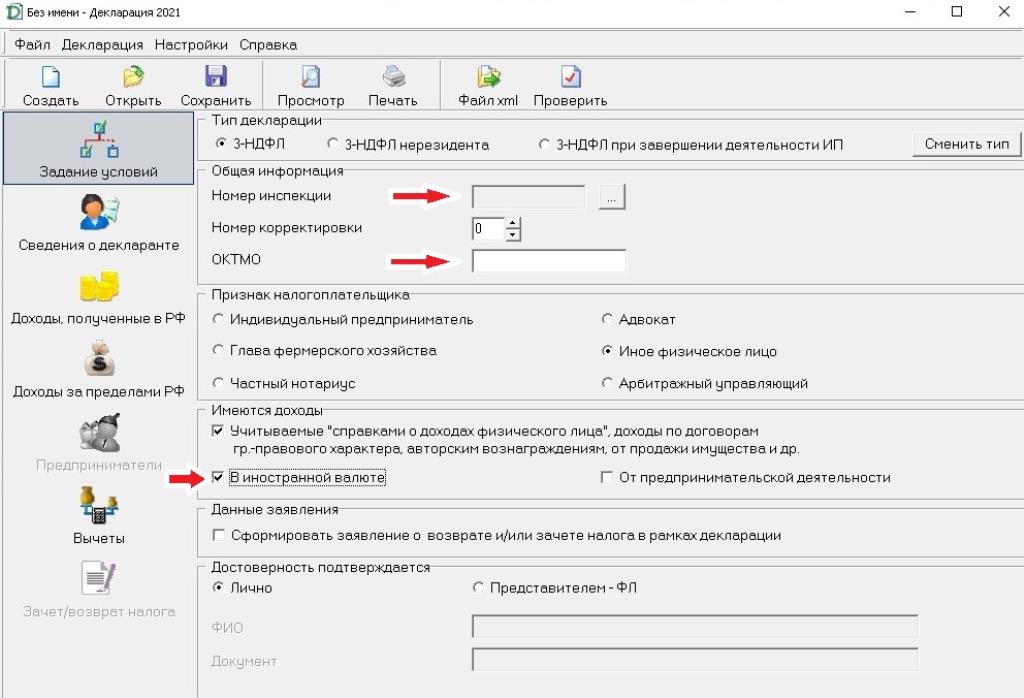
Task: Click the Просмотр preview icon
Action: (311, 76)
